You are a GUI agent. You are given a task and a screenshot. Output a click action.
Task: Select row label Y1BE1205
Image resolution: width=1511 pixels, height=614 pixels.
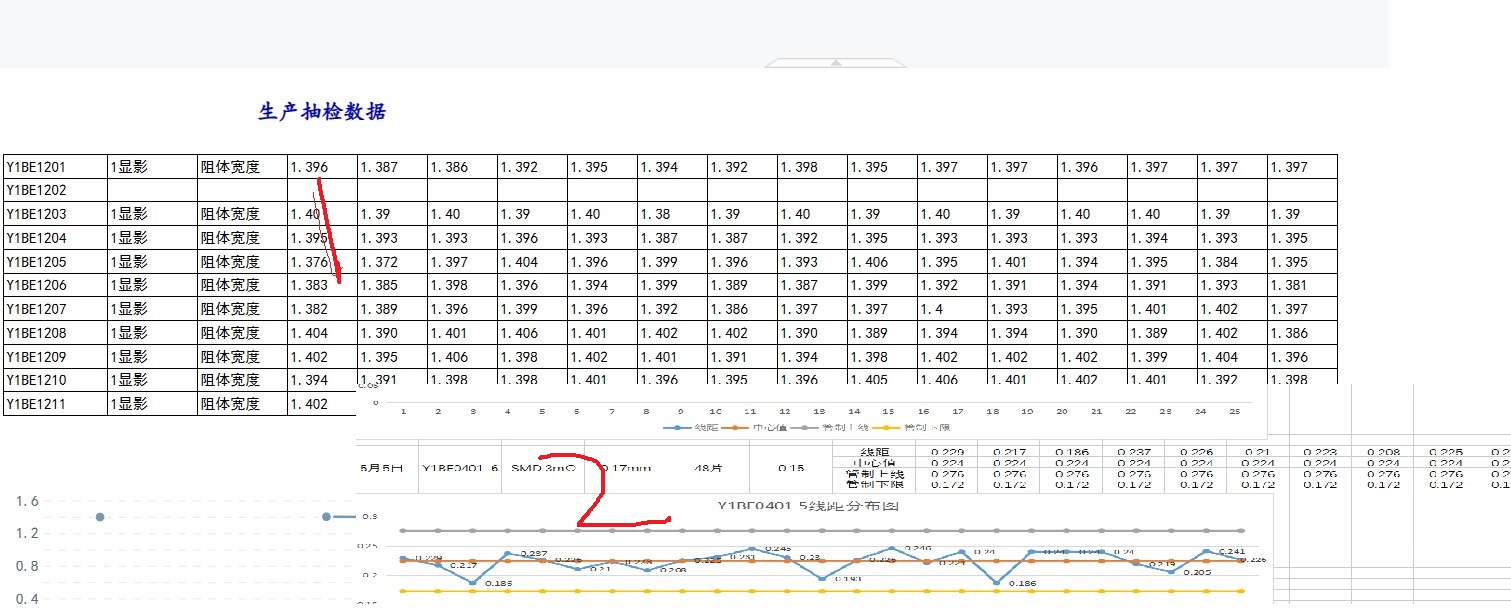point(36,262)
